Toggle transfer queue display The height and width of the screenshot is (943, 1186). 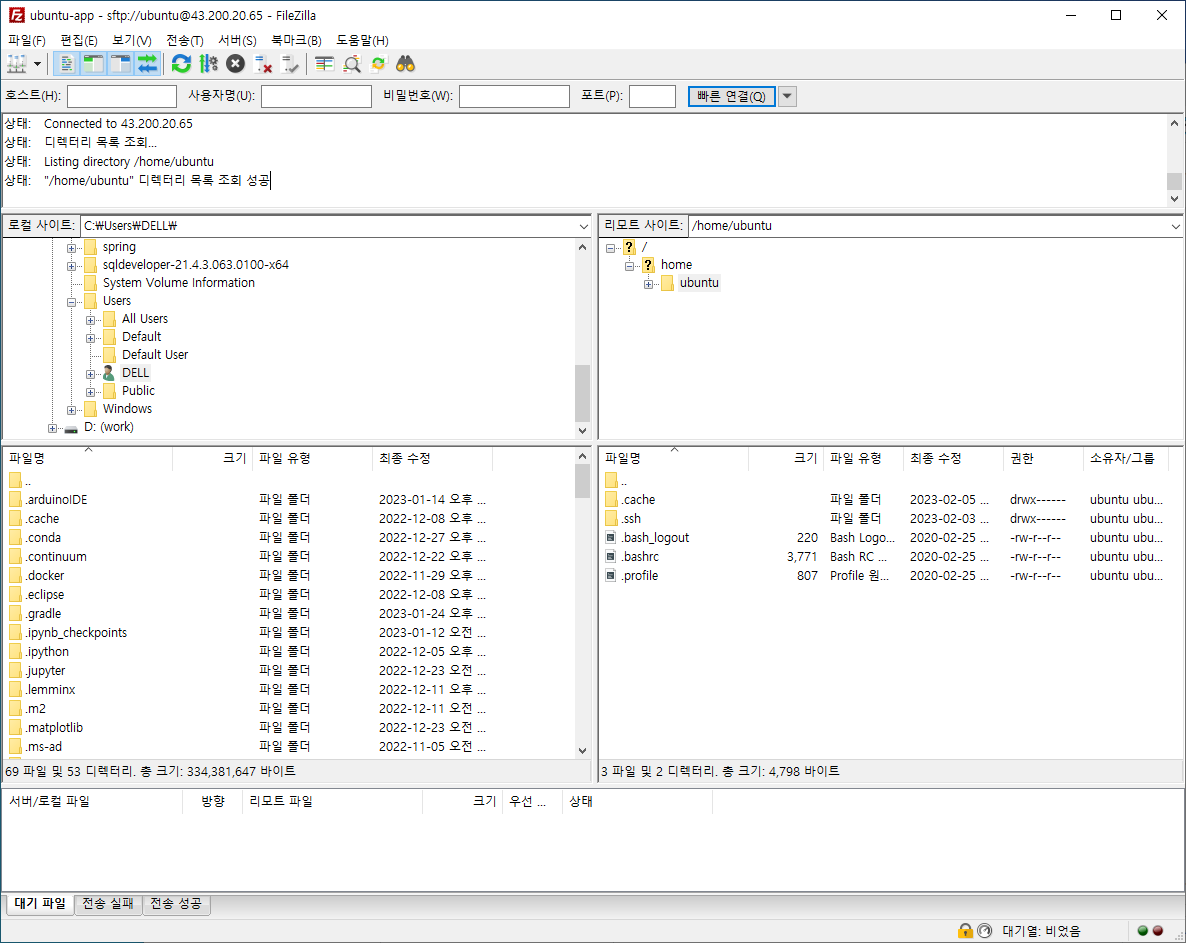tap(147, 64)
